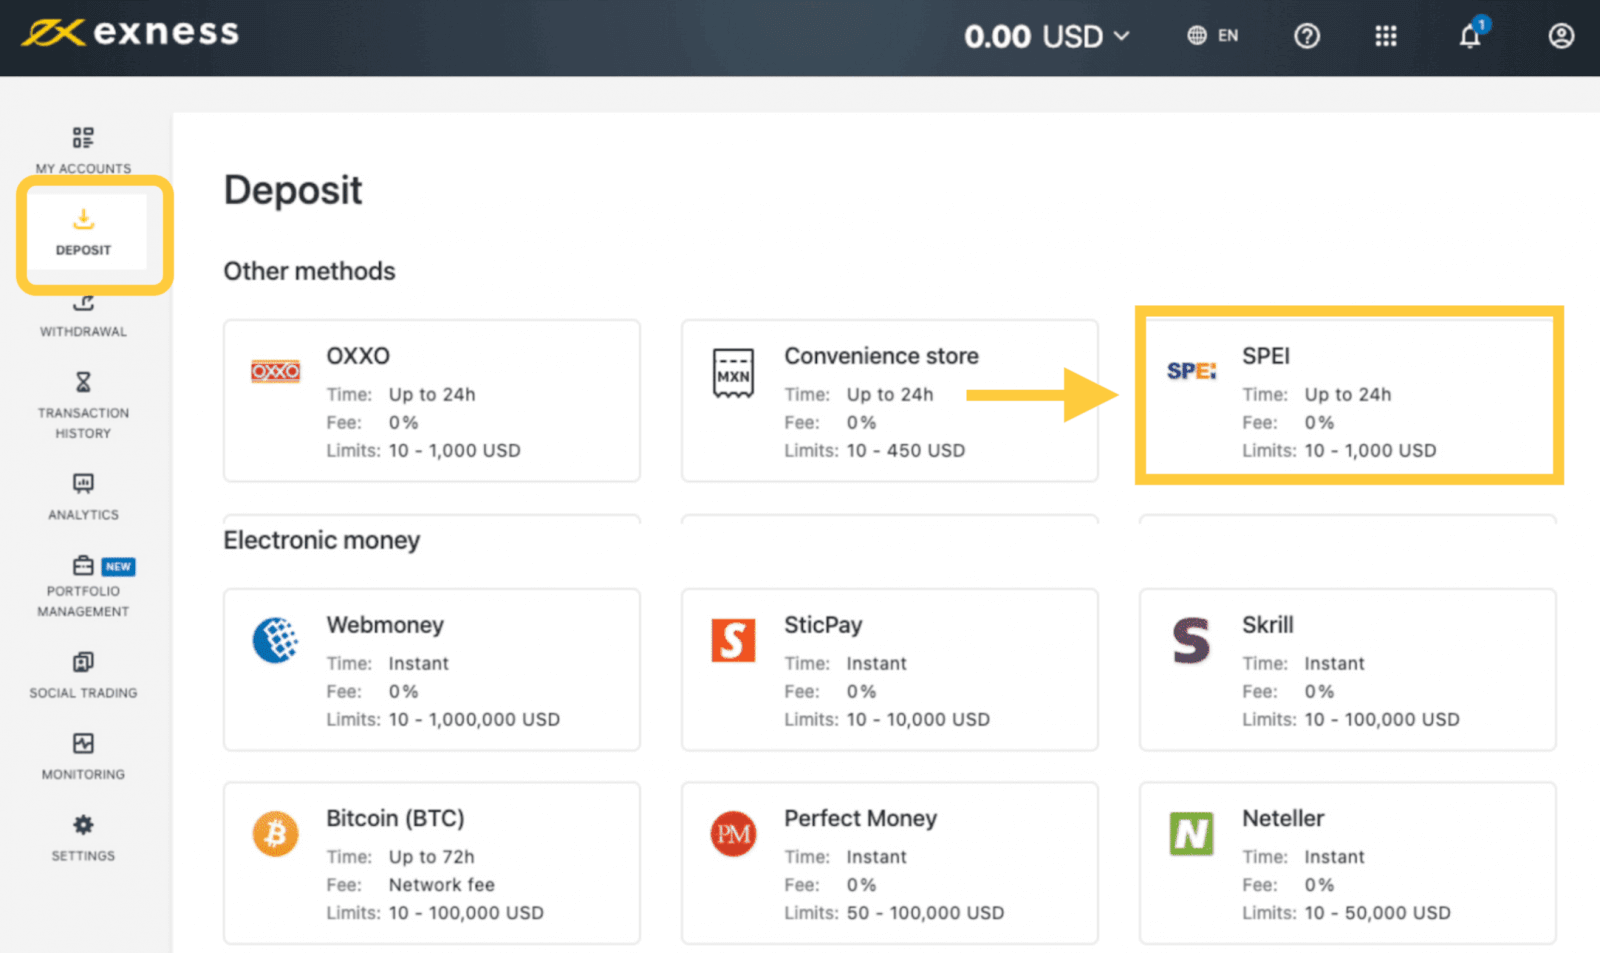
Task: Click the Bitcoin orange coin icon
Action: 275,834
